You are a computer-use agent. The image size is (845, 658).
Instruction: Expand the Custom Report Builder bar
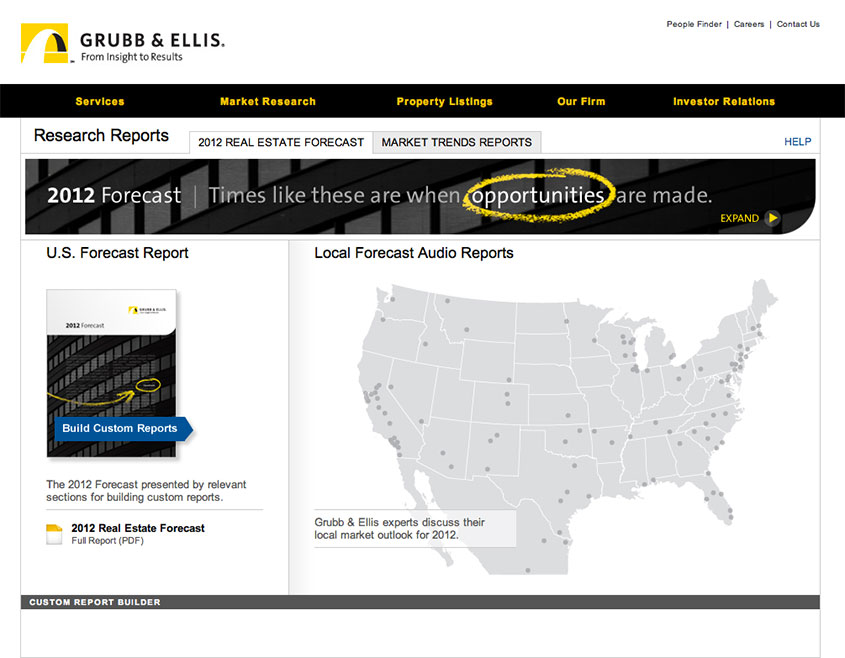click(420, 602)
